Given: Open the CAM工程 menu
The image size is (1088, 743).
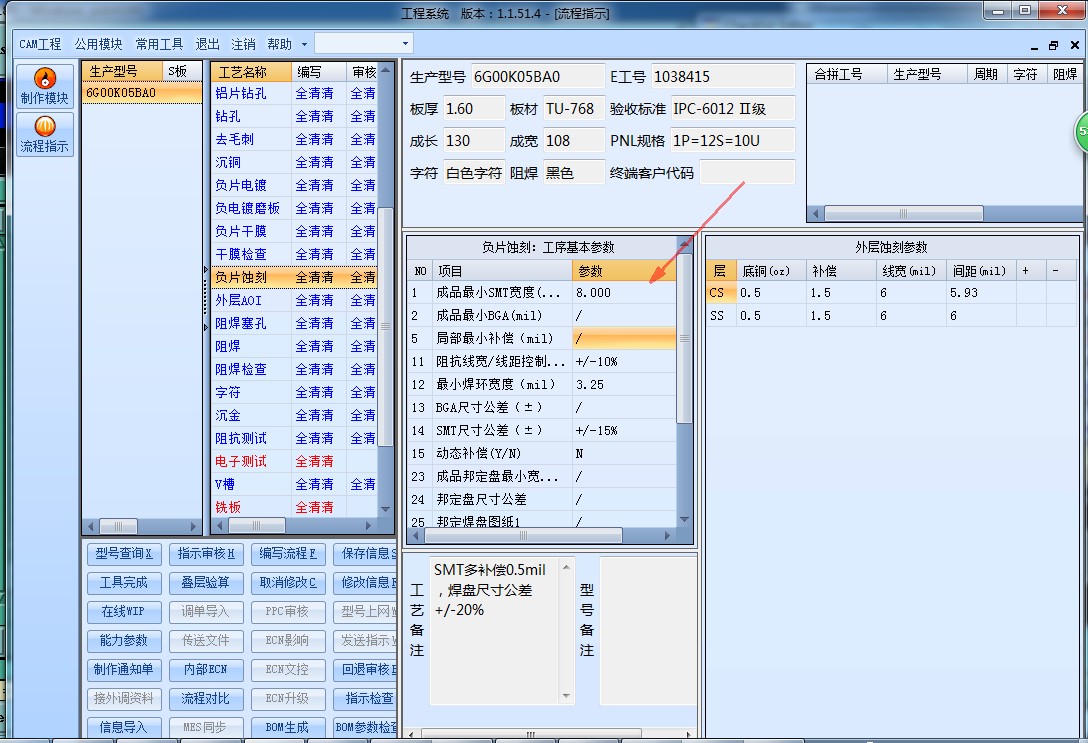Looking at the screenshot, I should point(40,44).
